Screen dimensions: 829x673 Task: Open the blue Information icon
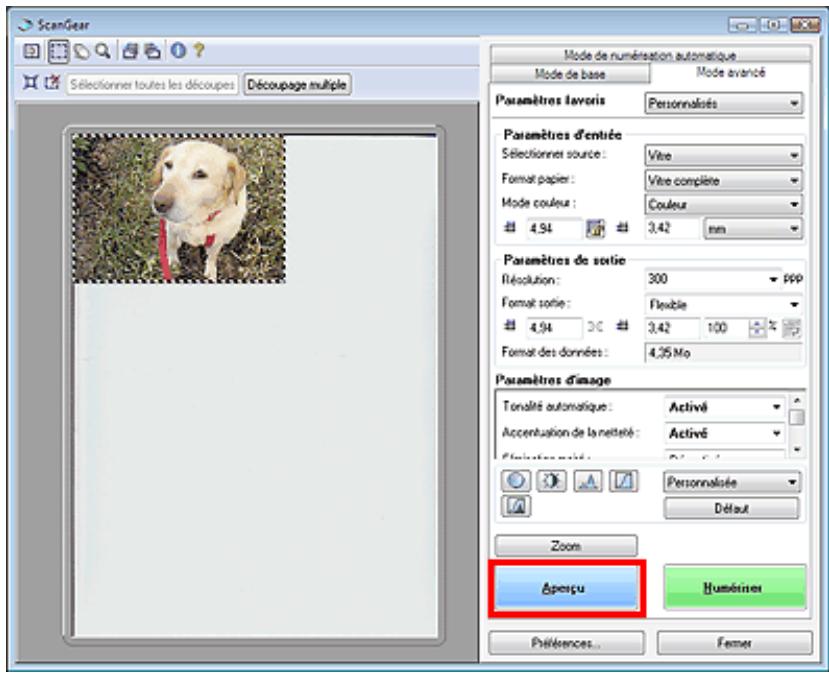point(178,51)
